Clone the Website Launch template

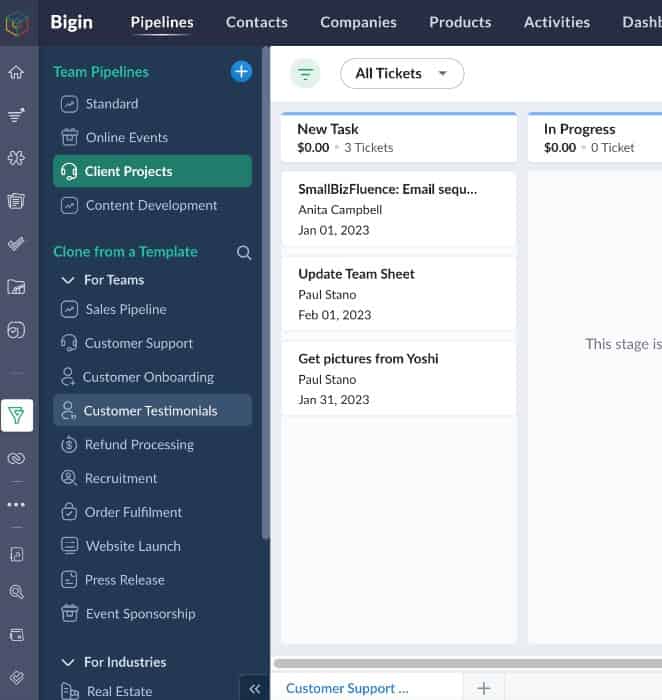[153, 546]
